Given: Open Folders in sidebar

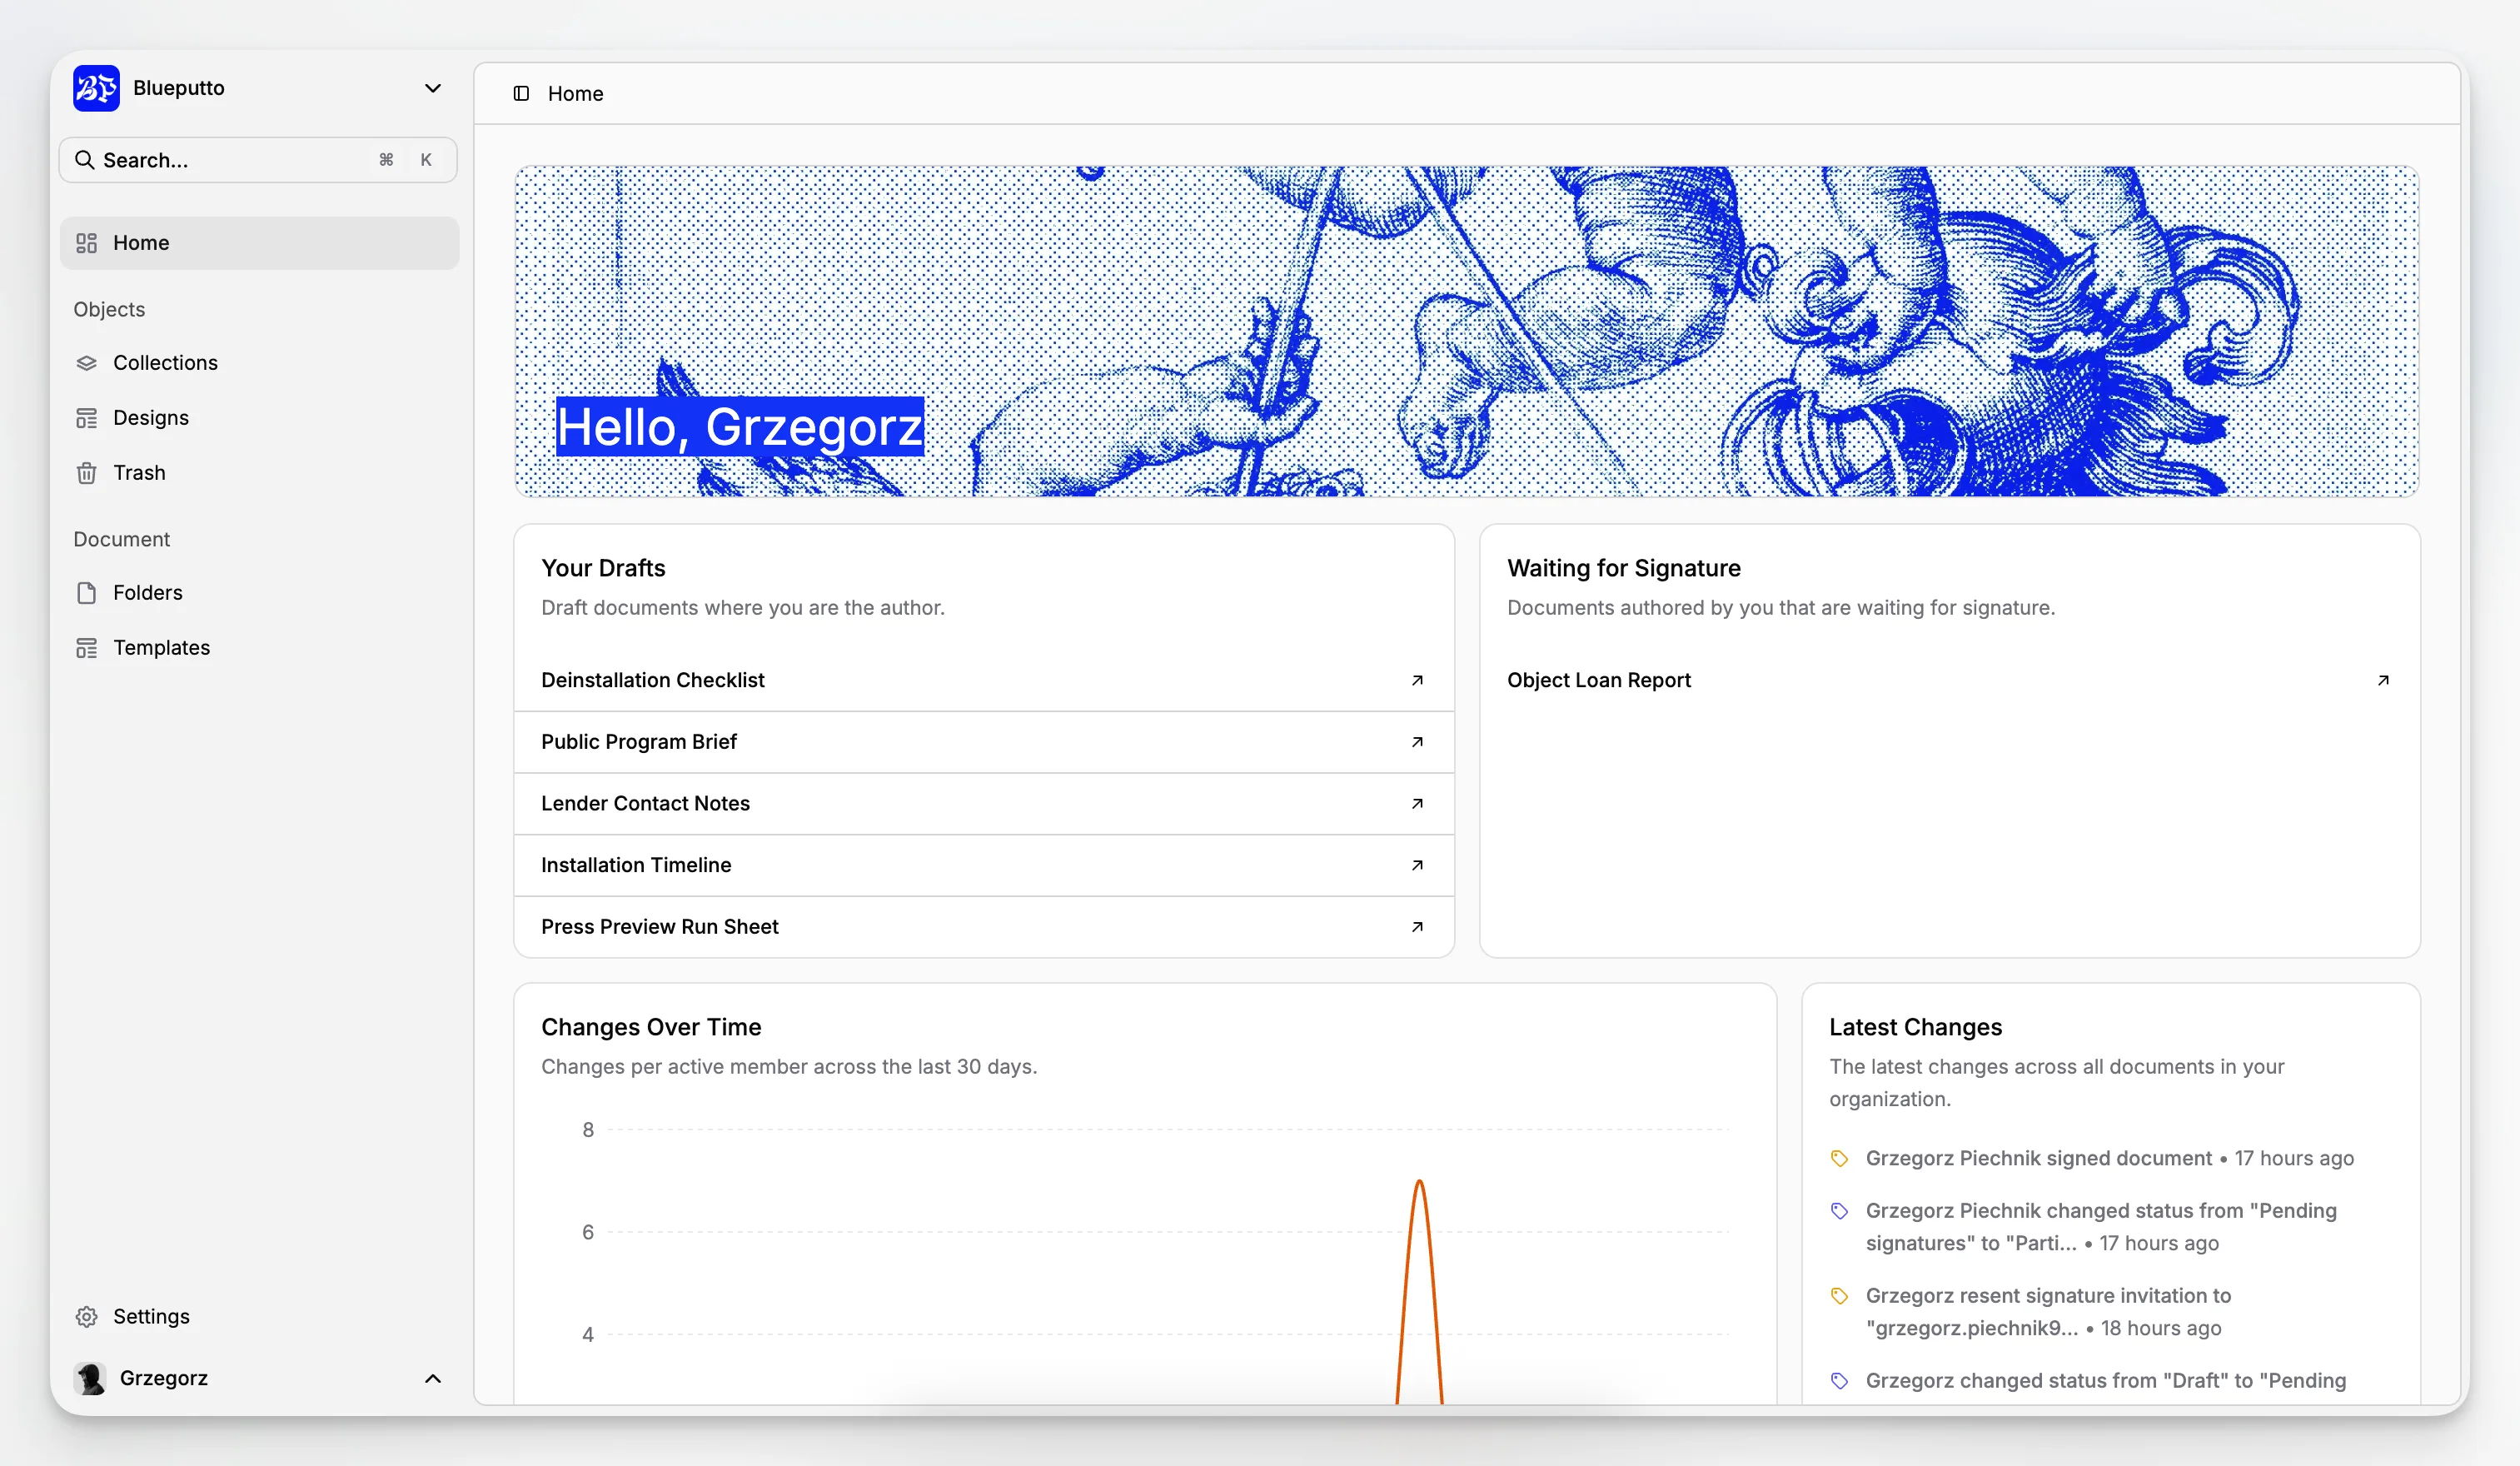Looking at the screenshot, I should pos(259,593).
